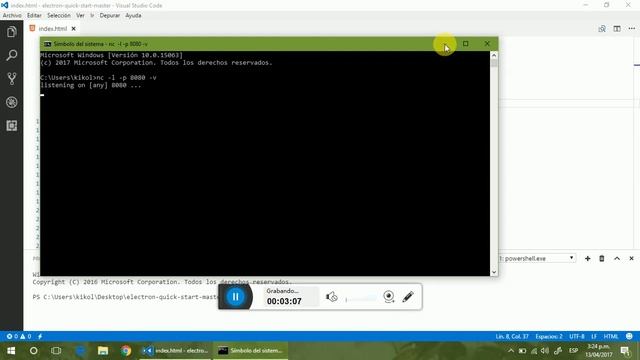Maximize the terminal panel with the chevron up

coord(617,258)
